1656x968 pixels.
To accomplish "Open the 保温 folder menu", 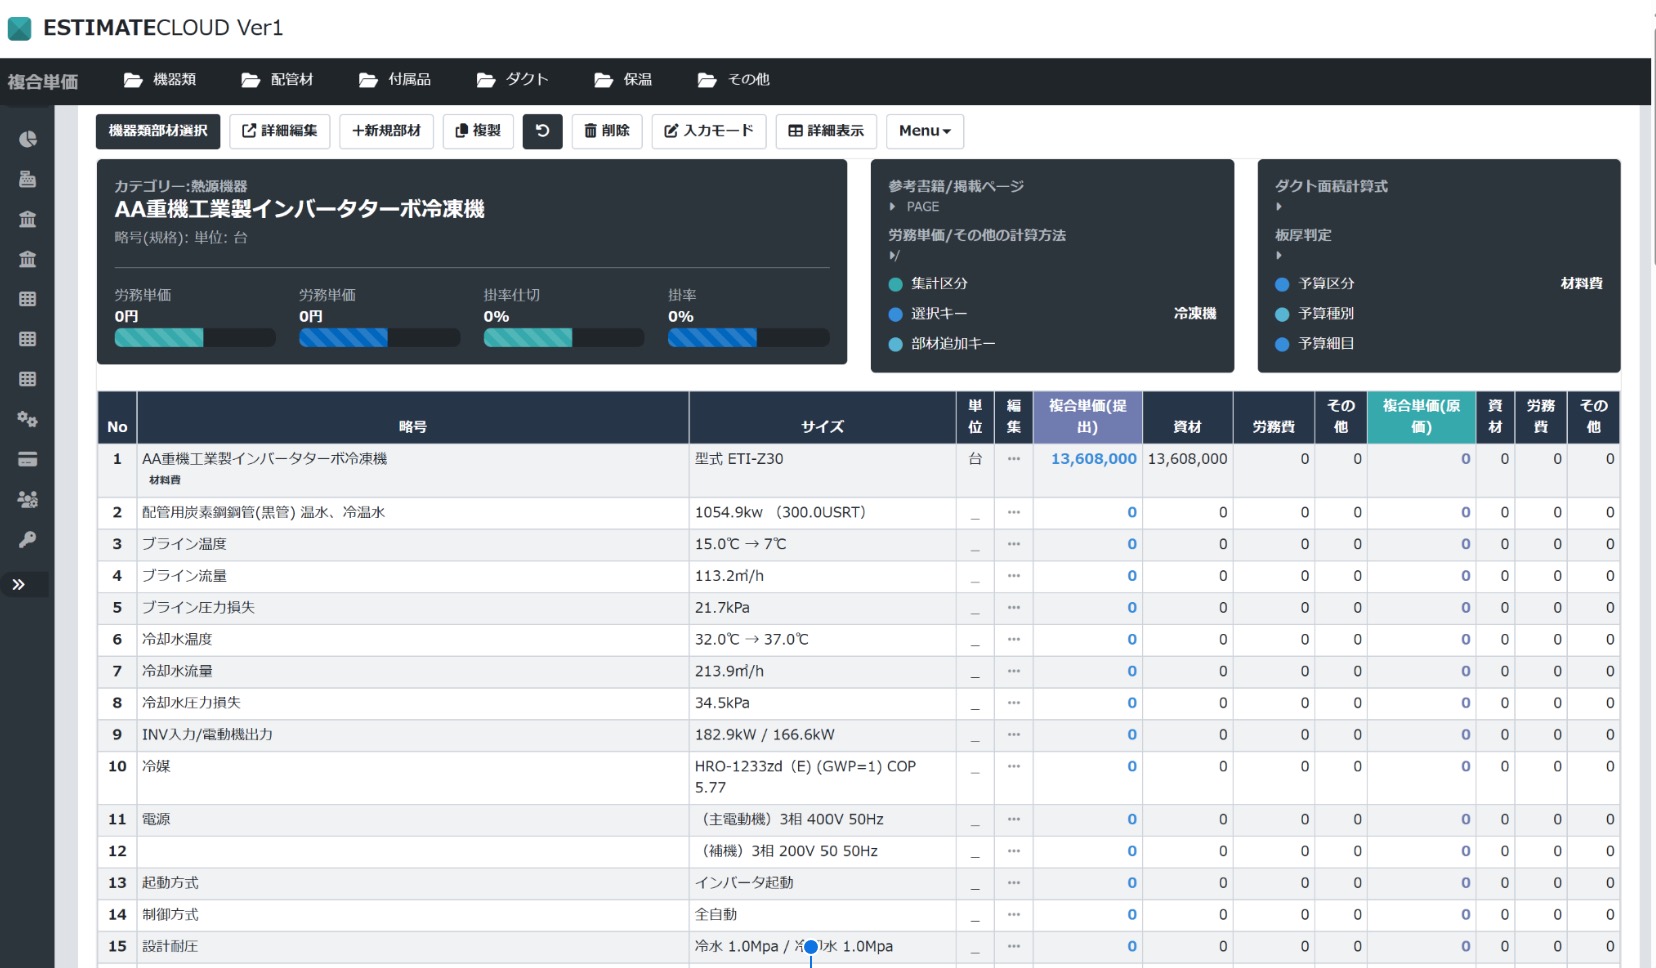I will pyautogui.click(x=623, y=80).
